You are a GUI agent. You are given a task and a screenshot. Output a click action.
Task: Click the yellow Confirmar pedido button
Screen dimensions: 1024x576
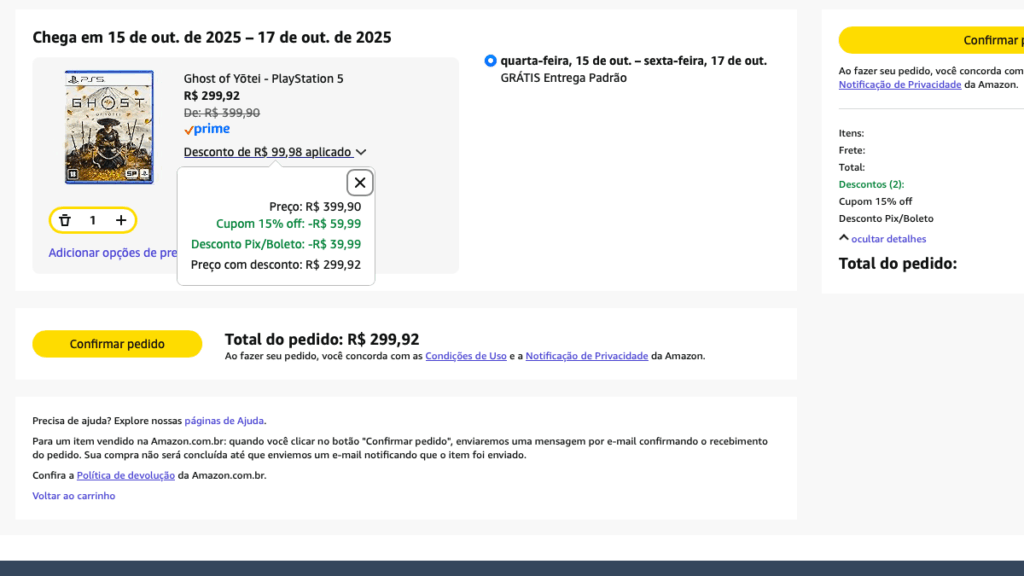118,344
